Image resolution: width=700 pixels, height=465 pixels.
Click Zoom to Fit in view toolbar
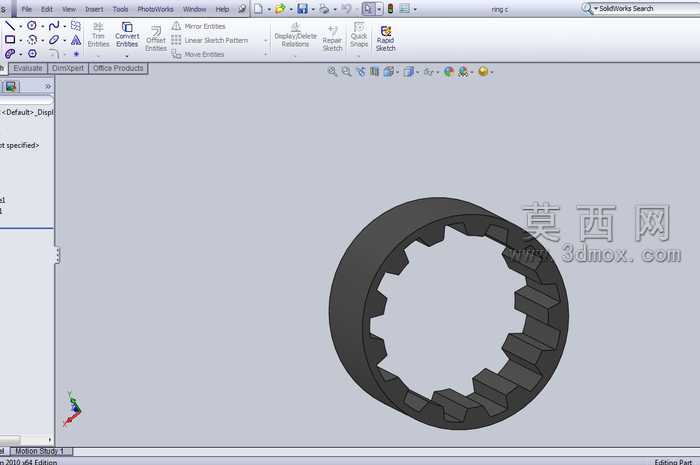coord(332,71)
